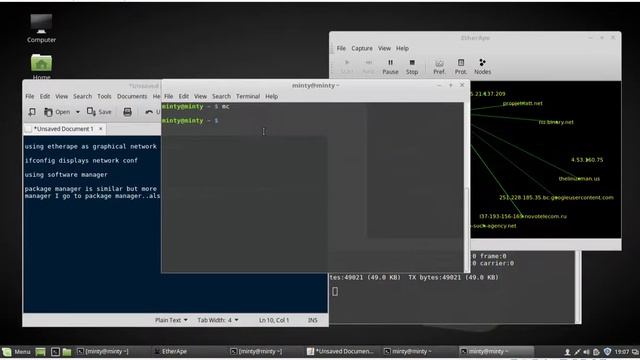The image size is (640, 360).
Task: Open EtherApe View menu
Action: [384, 48]
